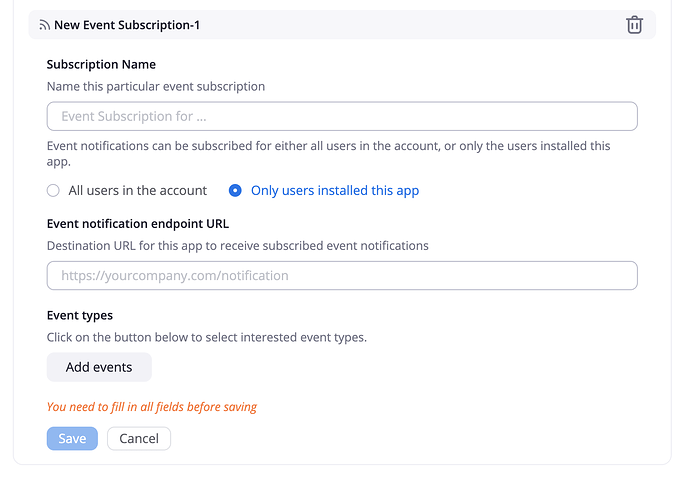Click the Event types heading
The width and height of the screenshot is (690, 477).
[80, 315]
